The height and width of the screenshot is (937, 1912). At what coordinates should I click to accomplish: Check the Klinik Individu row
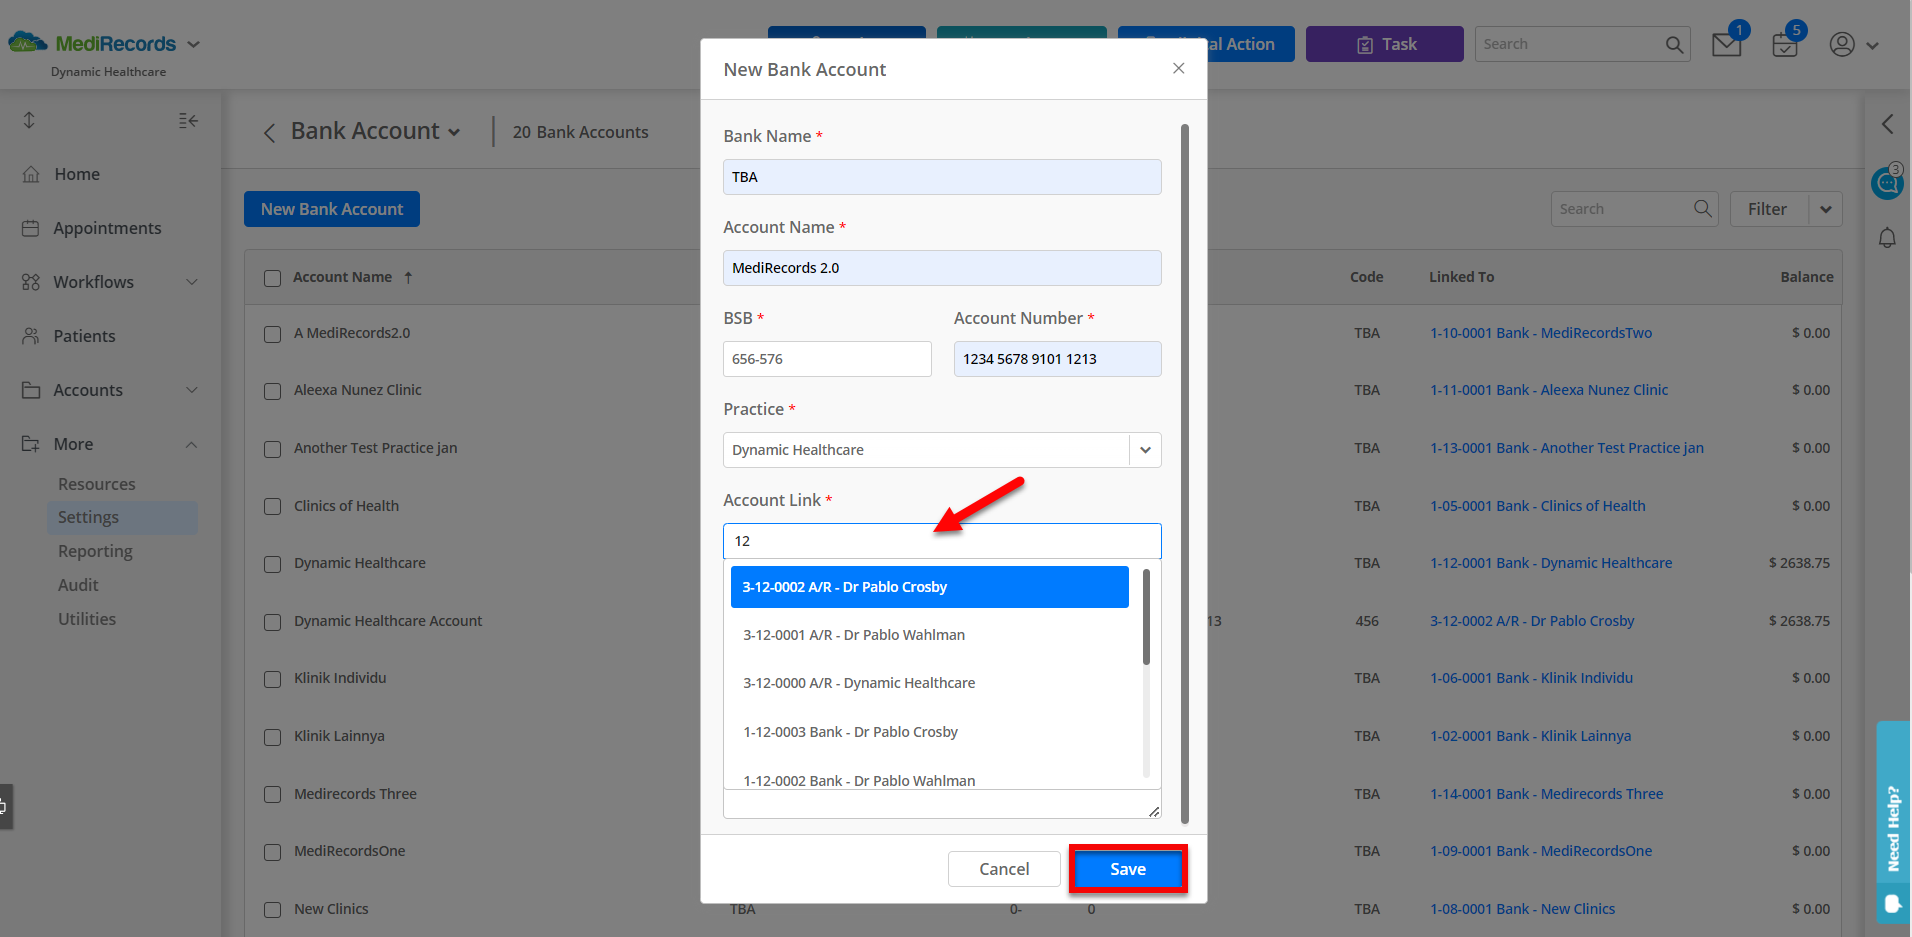click(272, 679)
